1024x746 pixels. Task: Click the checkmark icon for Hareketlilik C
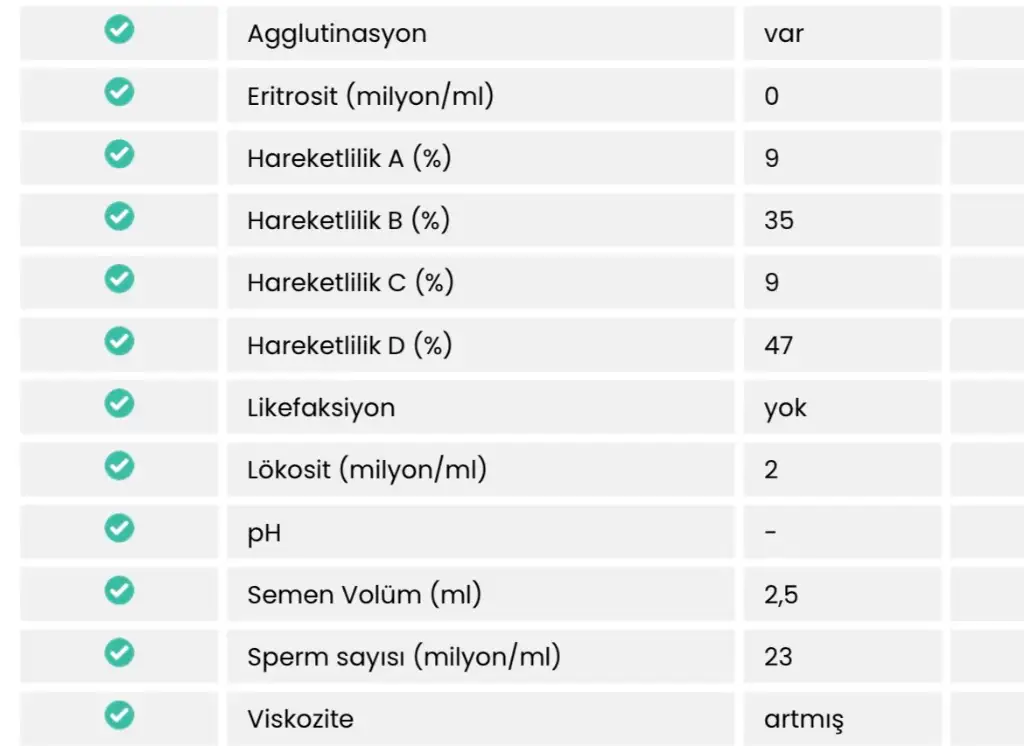click(x=119, y=279)
